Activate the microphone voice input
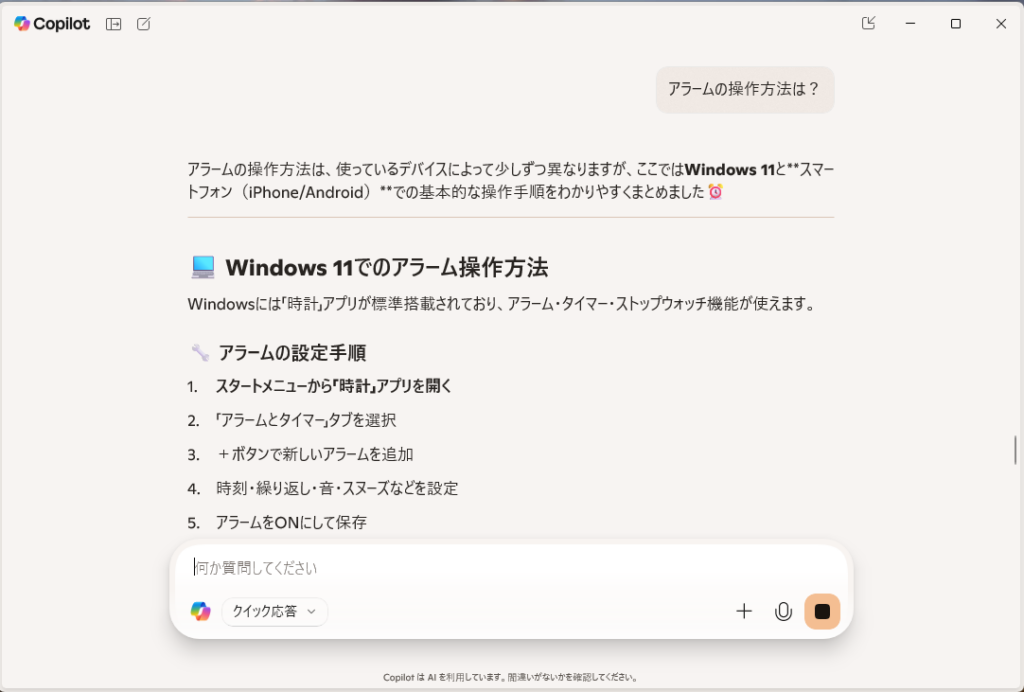 point(783,611)
